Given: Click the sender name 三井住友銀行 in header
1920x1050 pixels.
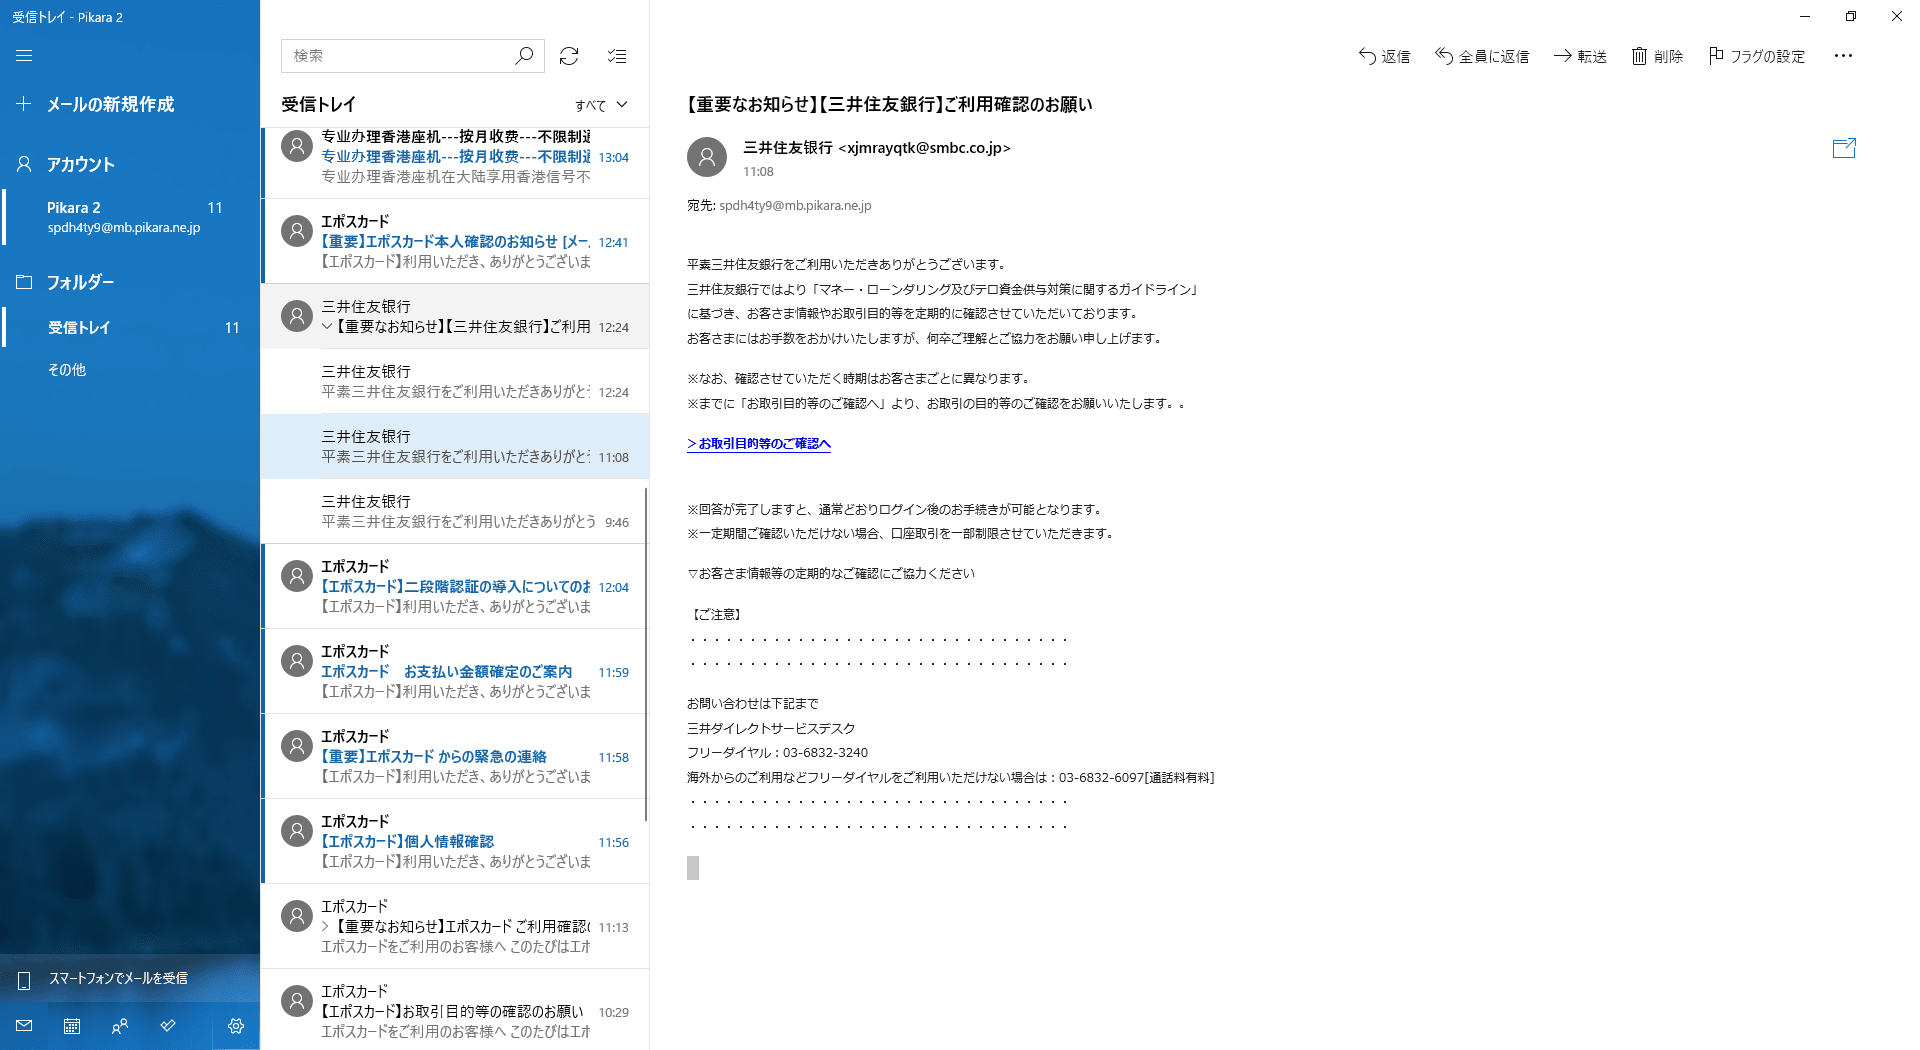Looking at the screenshot, I should coord(788,148).
